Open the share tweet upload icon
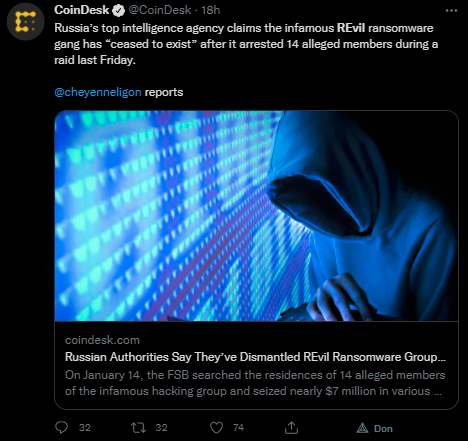This screenshot has height=441, width=468. pyautogui.click(x=291, y=427)
